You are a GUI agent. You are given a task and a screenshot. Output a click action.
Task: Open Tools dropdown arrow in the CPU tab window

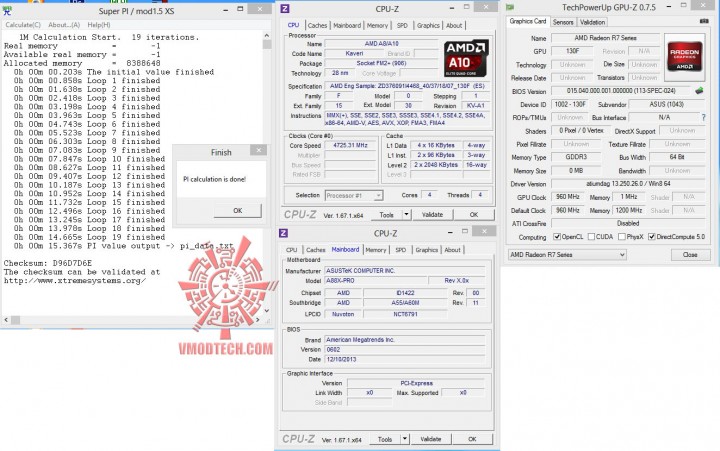tap(406, 214)
